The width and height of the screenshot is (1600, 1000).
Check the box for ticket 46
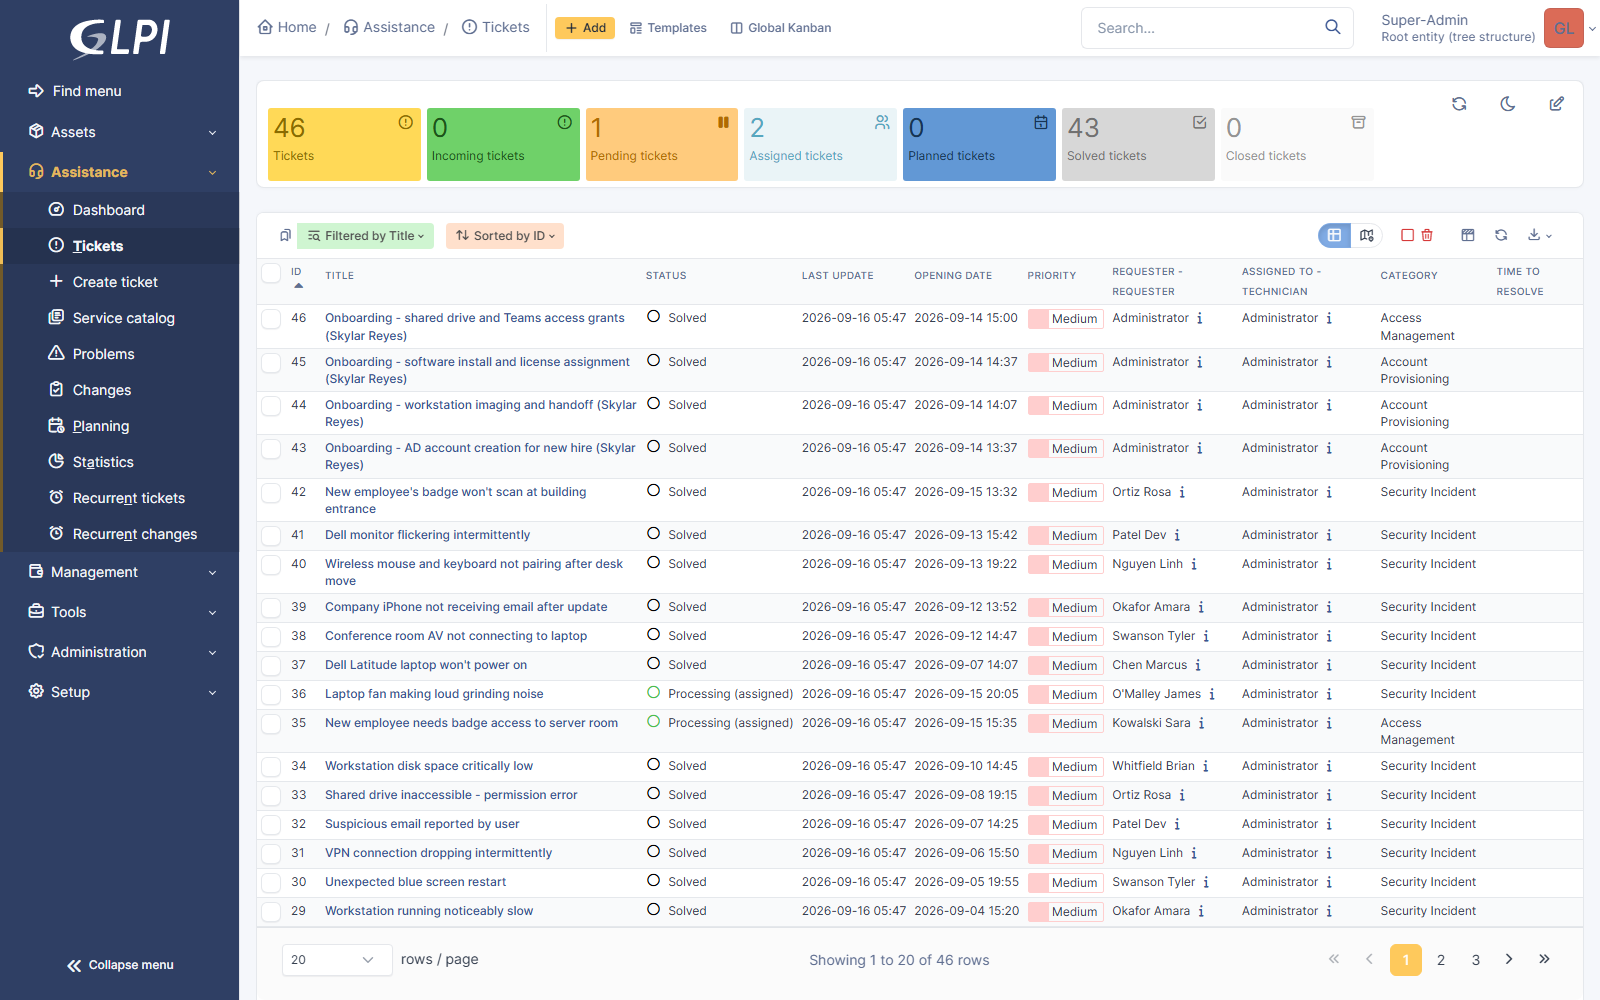point(271,319)
